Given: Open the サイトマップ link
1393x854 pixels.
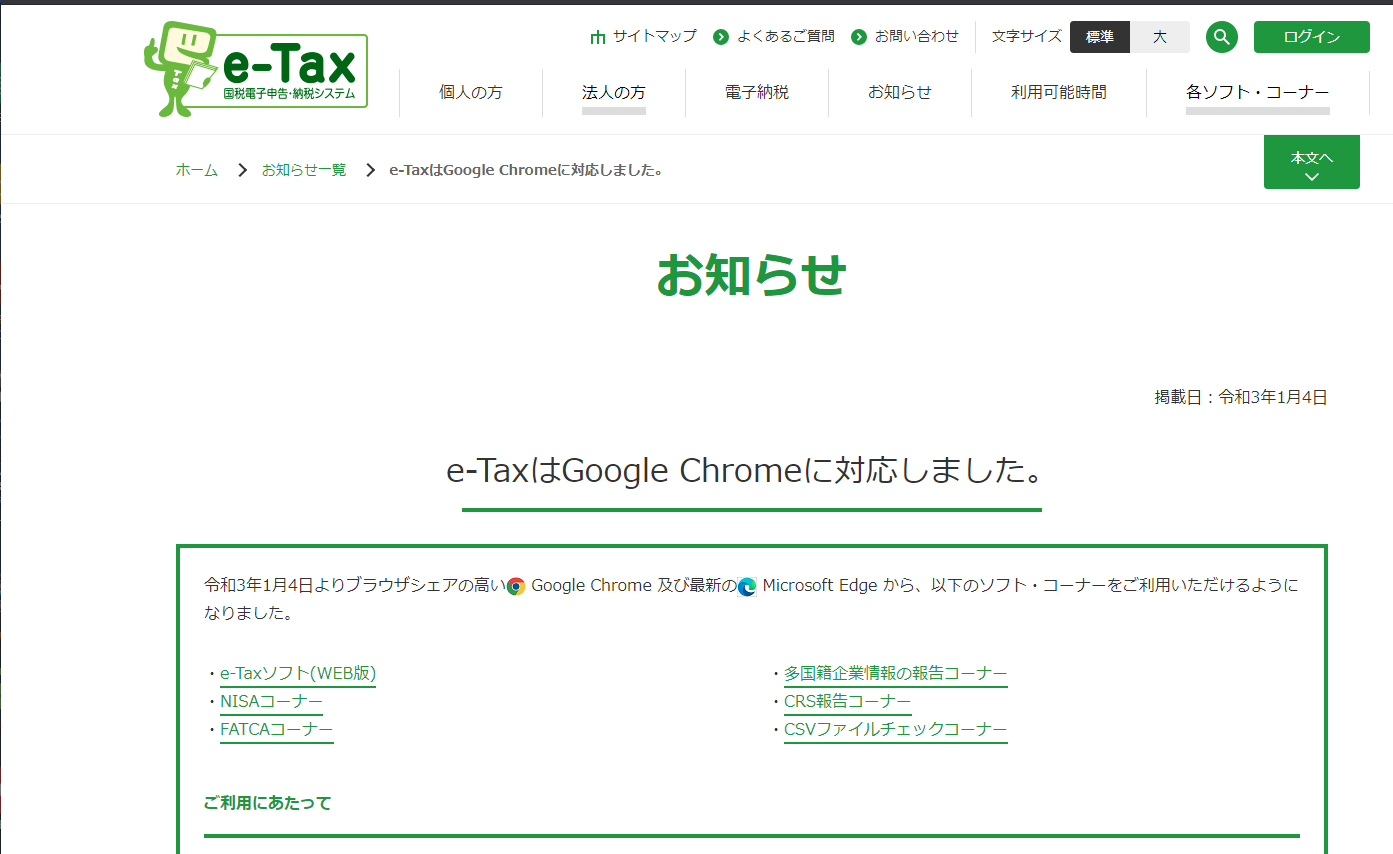Looking at the screenshot, I should (655, 37).
